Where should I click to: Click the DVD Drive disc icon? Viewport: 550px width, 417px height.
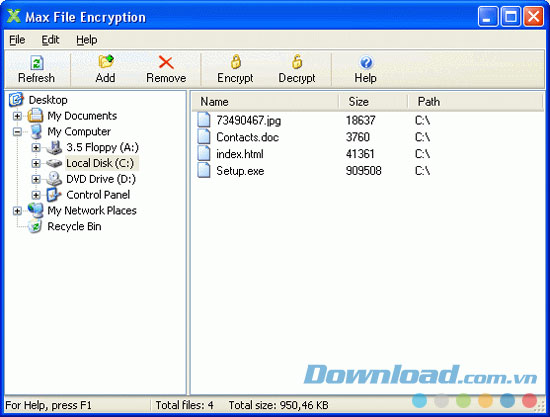tap(54, 179)
